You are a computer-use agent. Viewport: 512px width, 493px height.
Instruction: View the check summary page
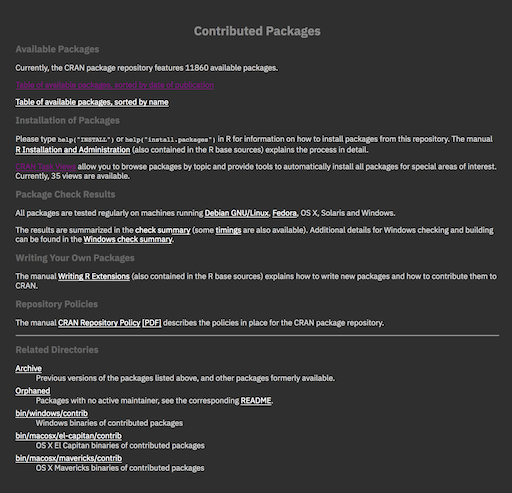163,230
